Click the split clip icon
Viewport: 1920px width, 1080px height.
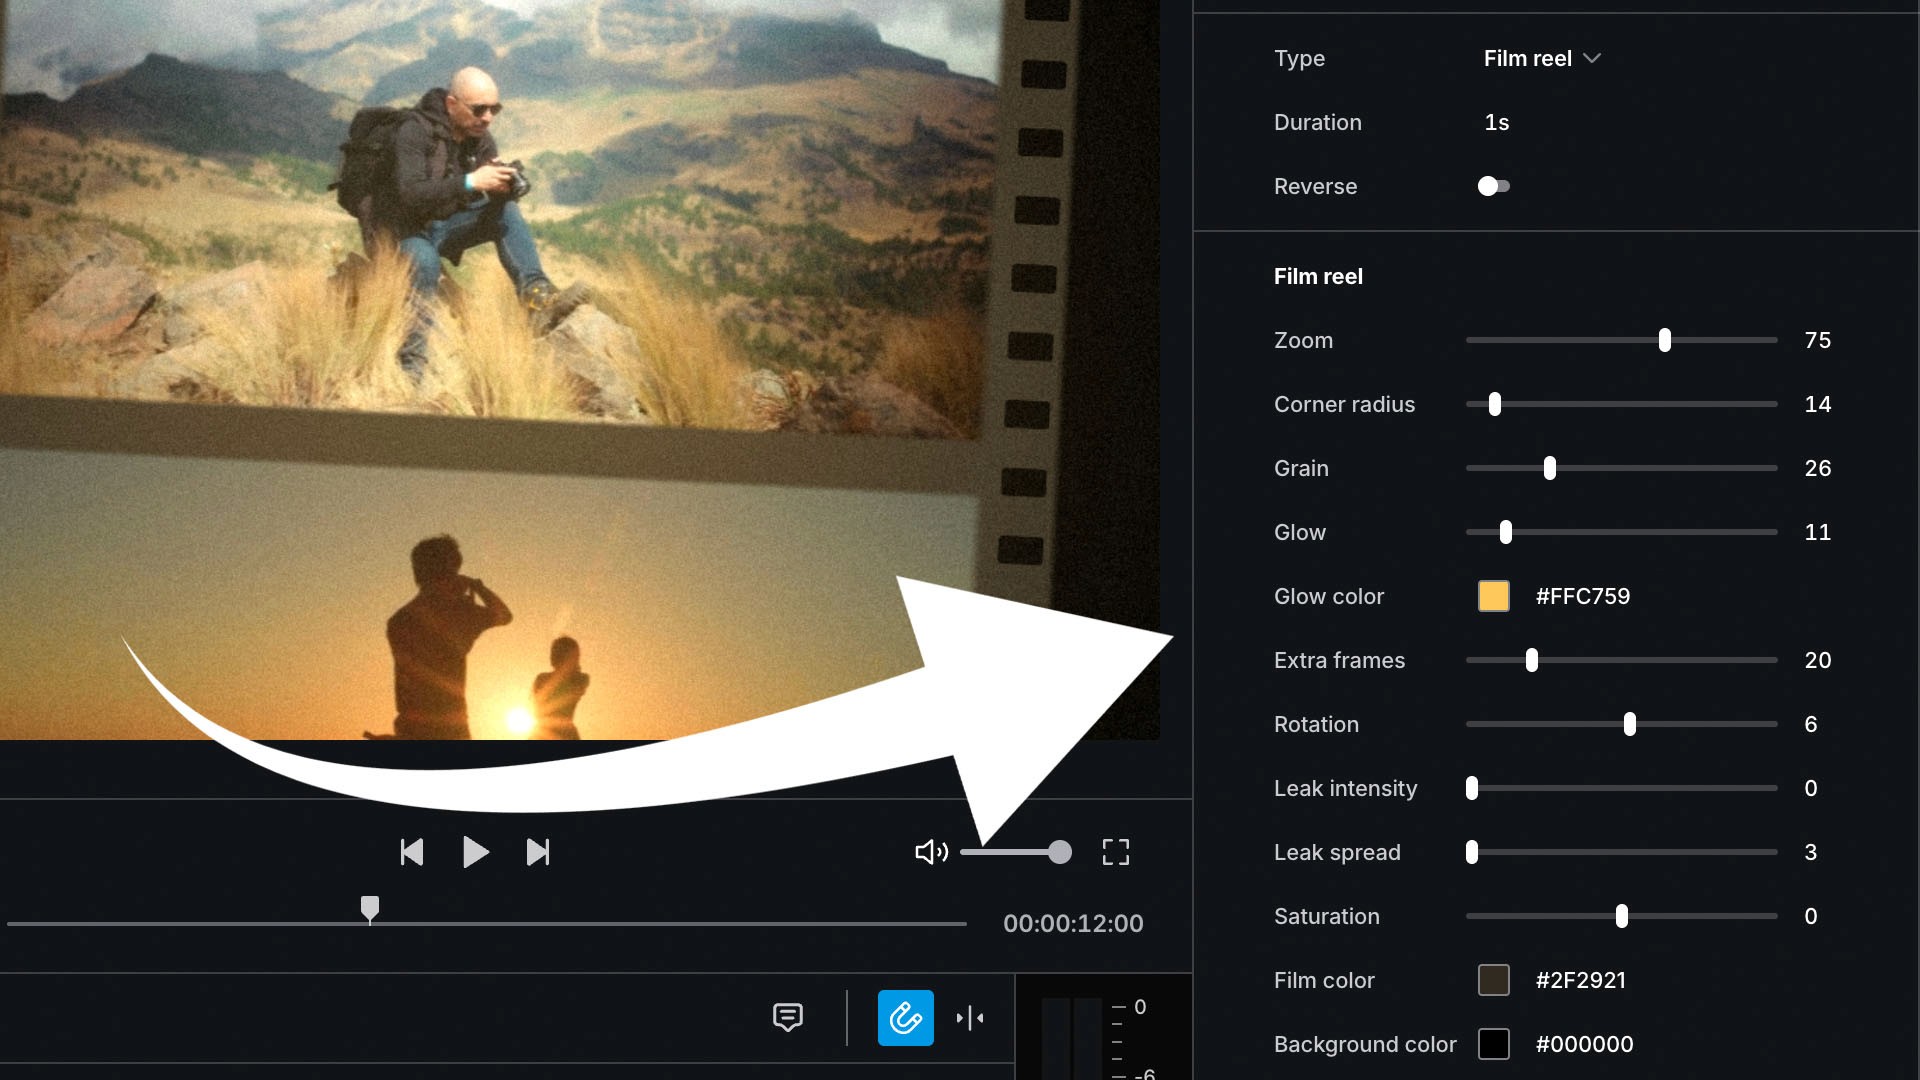(969, 1018)
